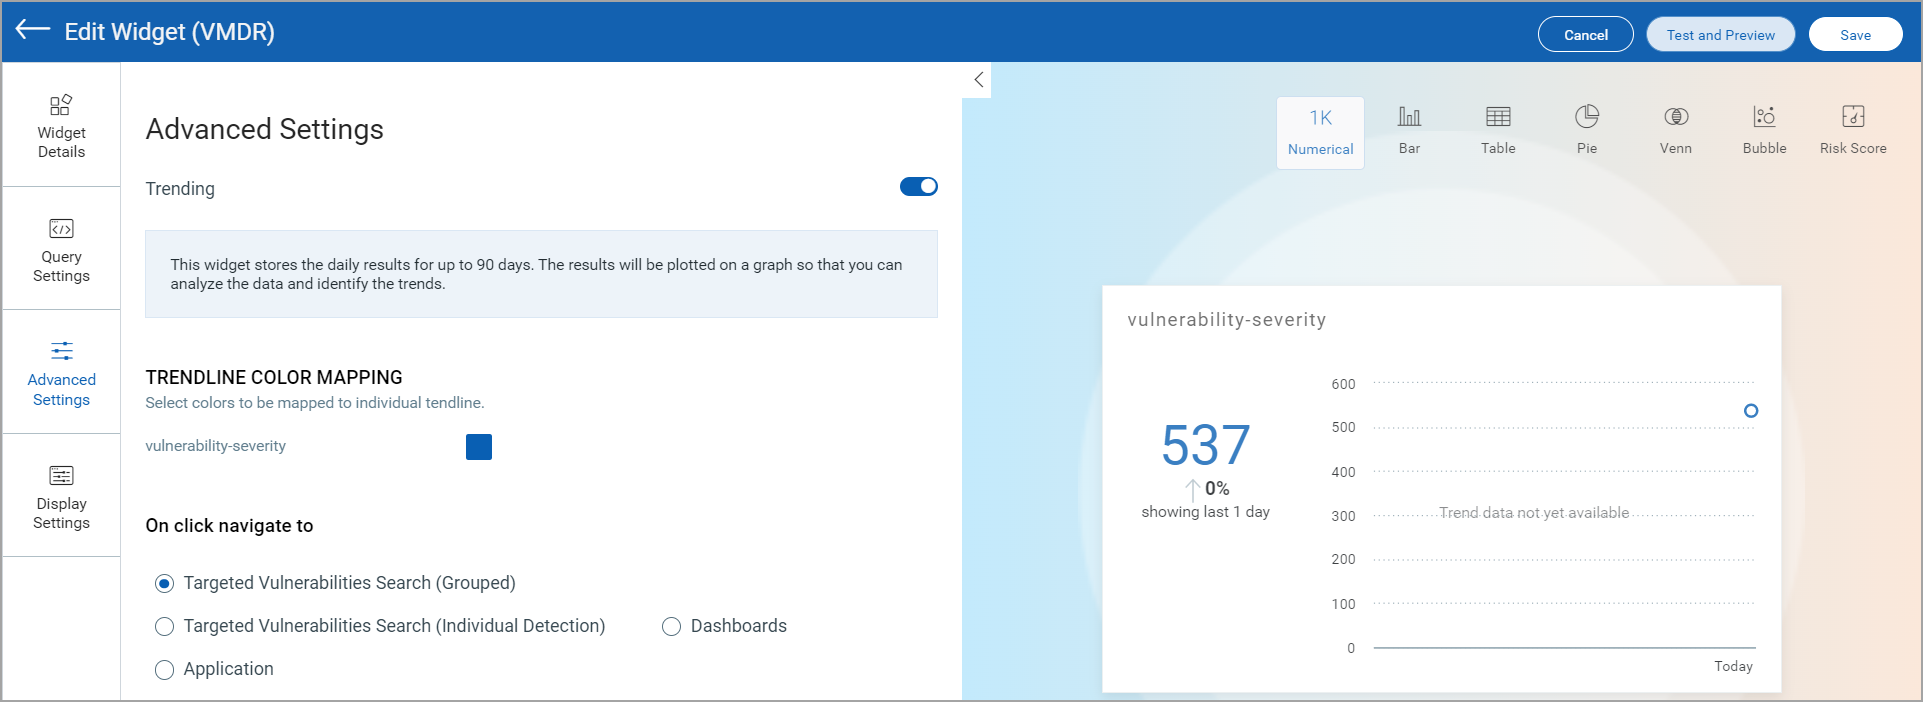The width and height of the screenshot is (1923, 702).
Task: Choose the Venn widget type
Action: pyautogui.click(x=1676, y=131)
